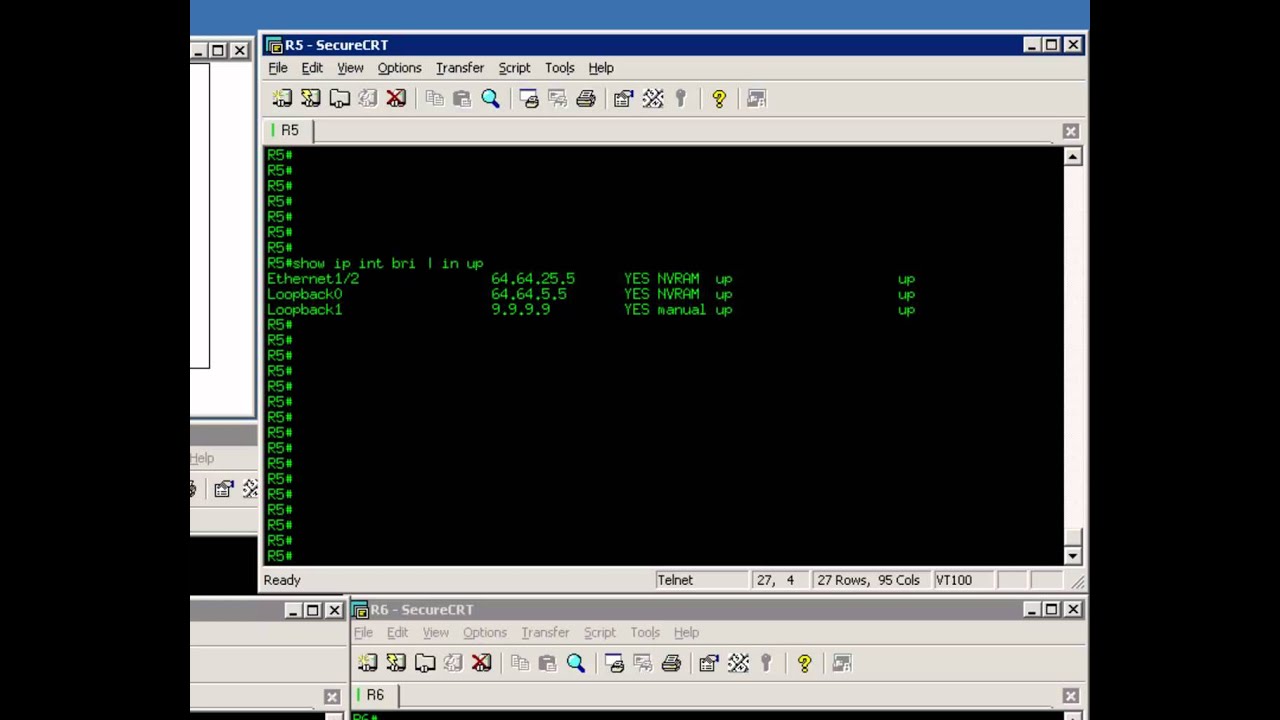Click Quick Connect icon in R6 toolbar
The width and height of the screenshot is (1280, 720).
pos(396,663)
